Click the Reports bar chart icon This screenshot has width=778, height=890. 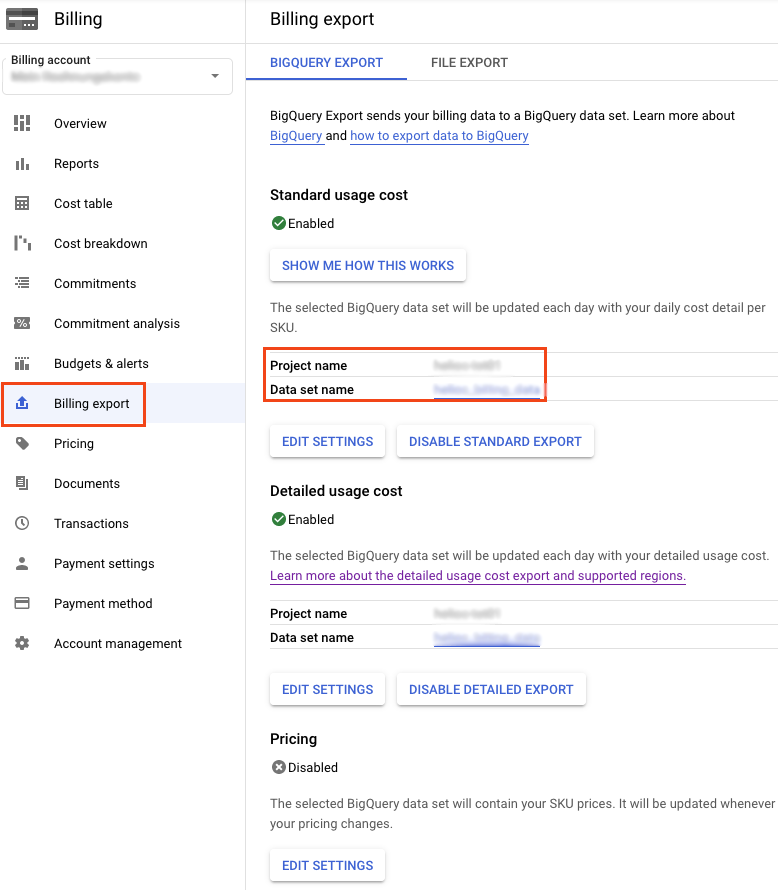coord(22,164)
